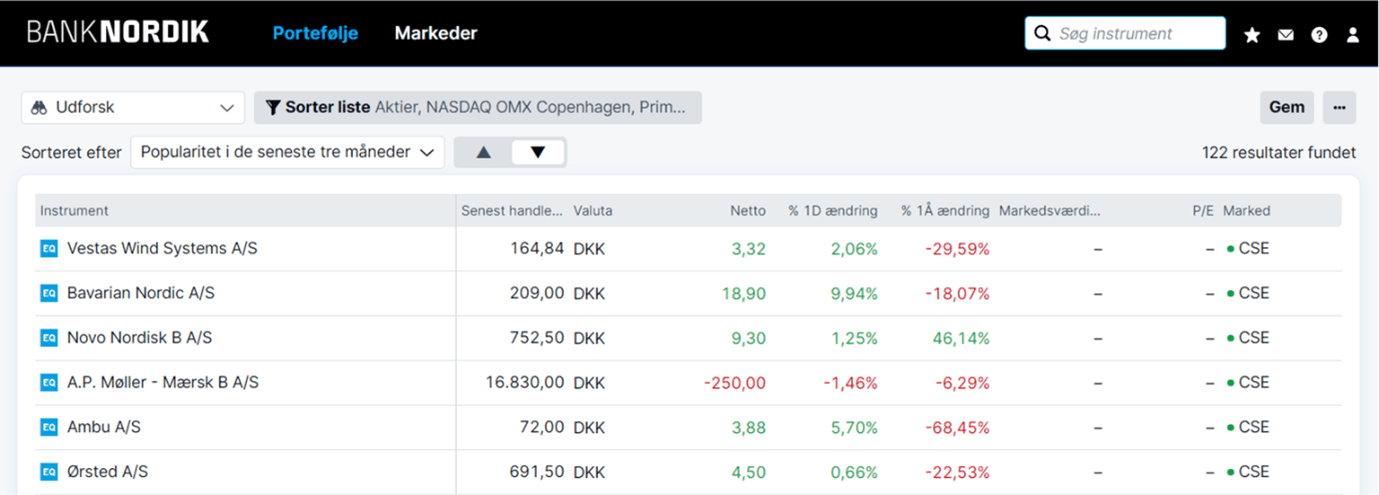Open the messages envelope icon

pyautogui.click(x=1286, y=35)
